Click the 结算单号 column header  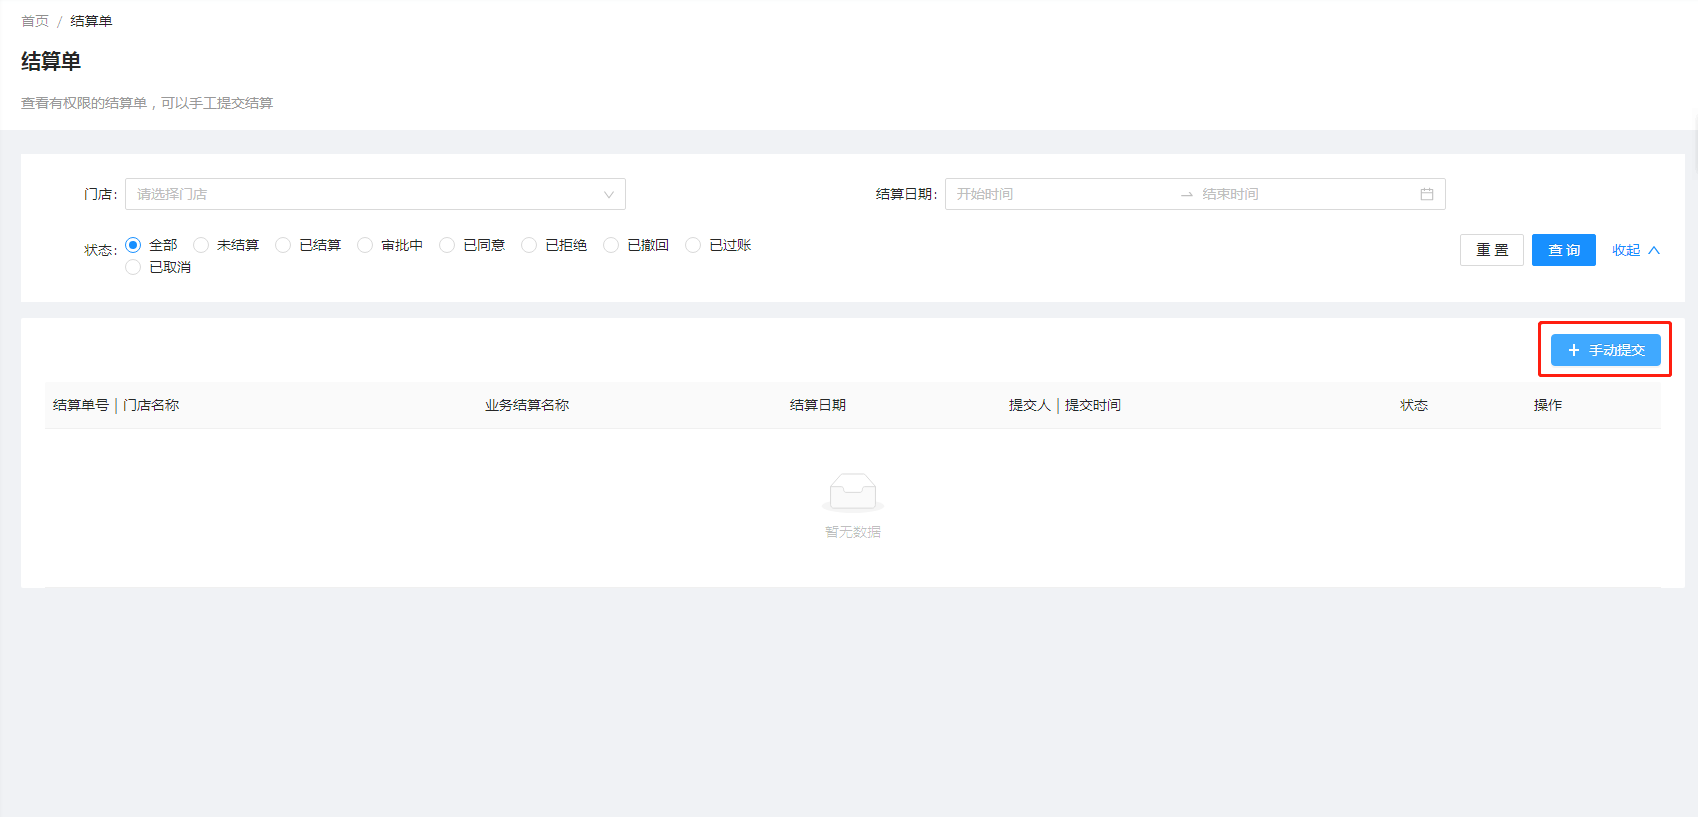(81, 405)
